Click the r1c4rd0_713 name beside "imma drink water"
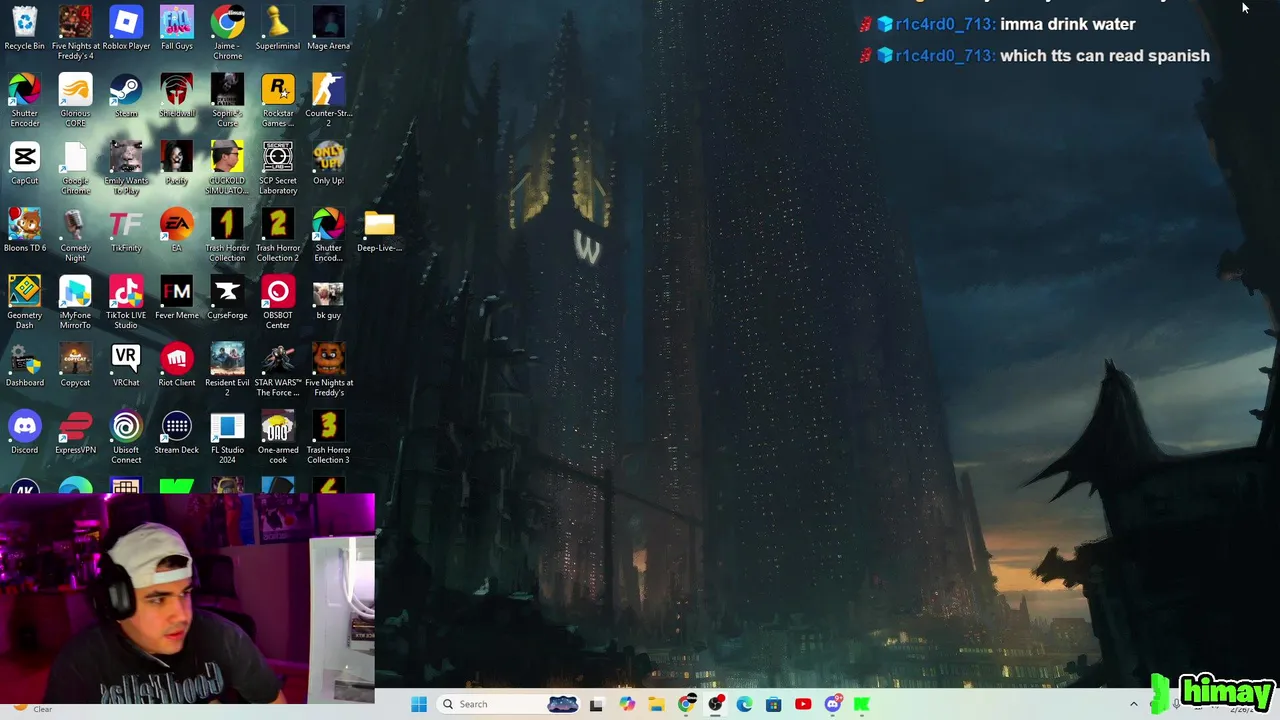The image size is (1280, 720). tap(945, 24)
